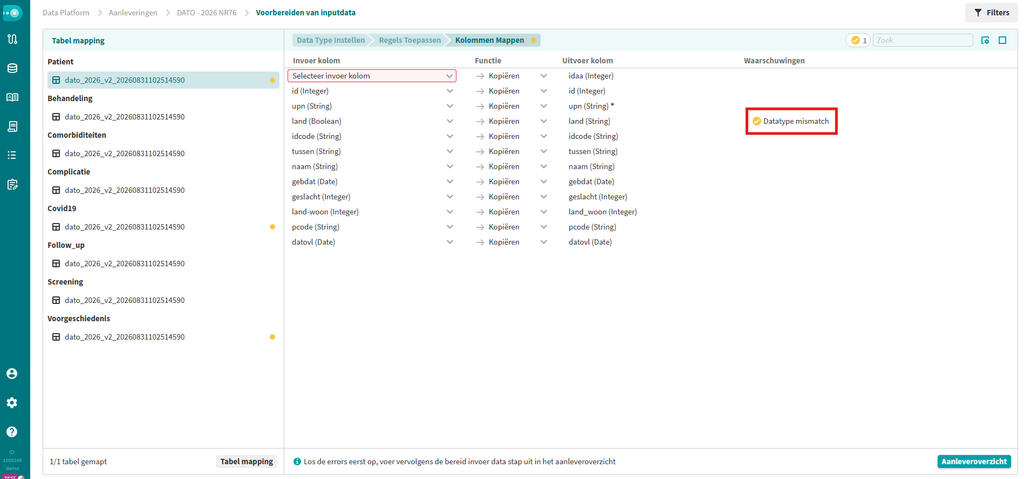This screenshot has height=479, width=1024.
Task: Open the settings gear in the sidebar
Action: click(x=12, y=403)
